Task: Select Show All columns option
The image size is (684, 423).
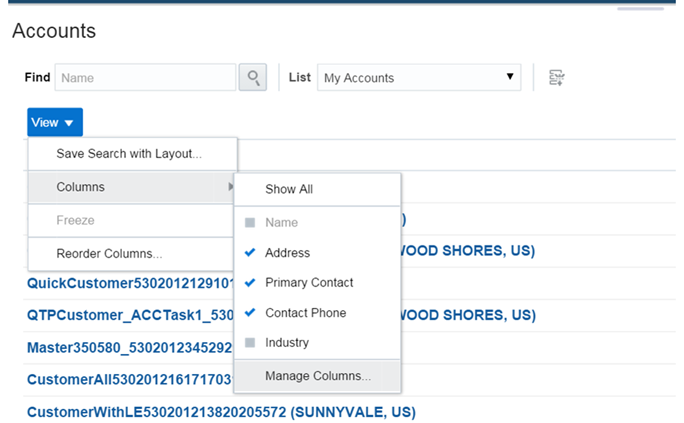Action: 289,189
